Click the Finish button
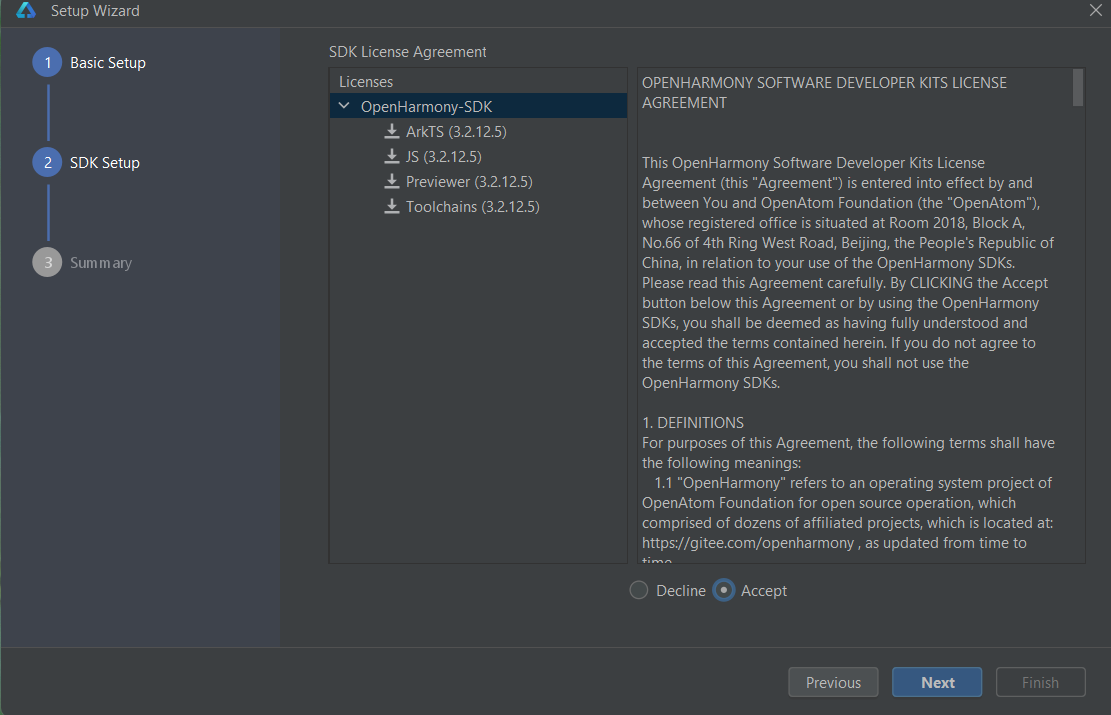The width and height of the screenshot is (1111, 715). pyautogui.click(x=1040, y=682)
